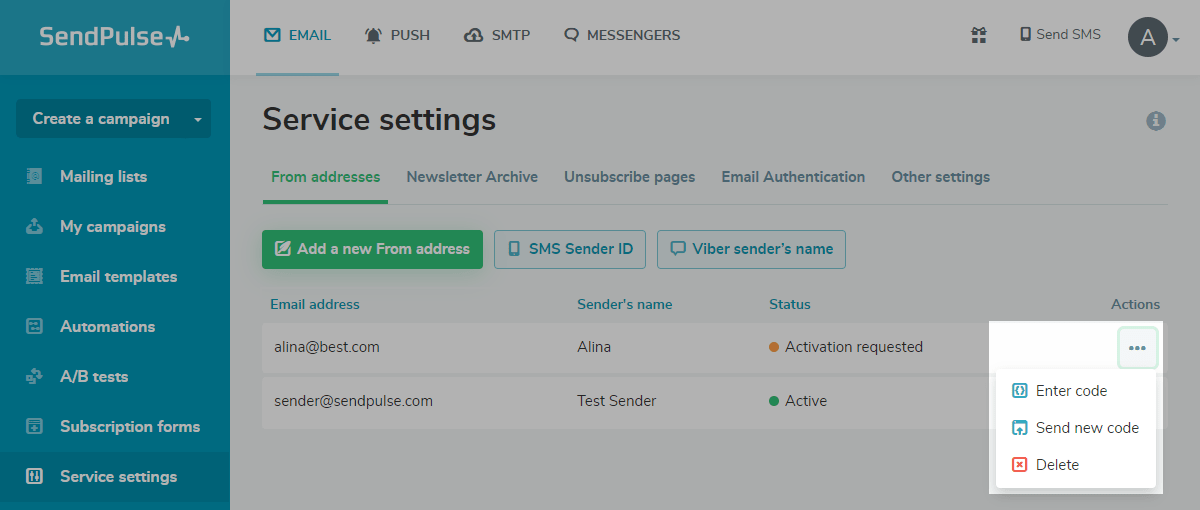Image resolution: width=1200 pixels, height=510 pixels.
Task: Click the red Delete option icon
Action: [1020, 465]
